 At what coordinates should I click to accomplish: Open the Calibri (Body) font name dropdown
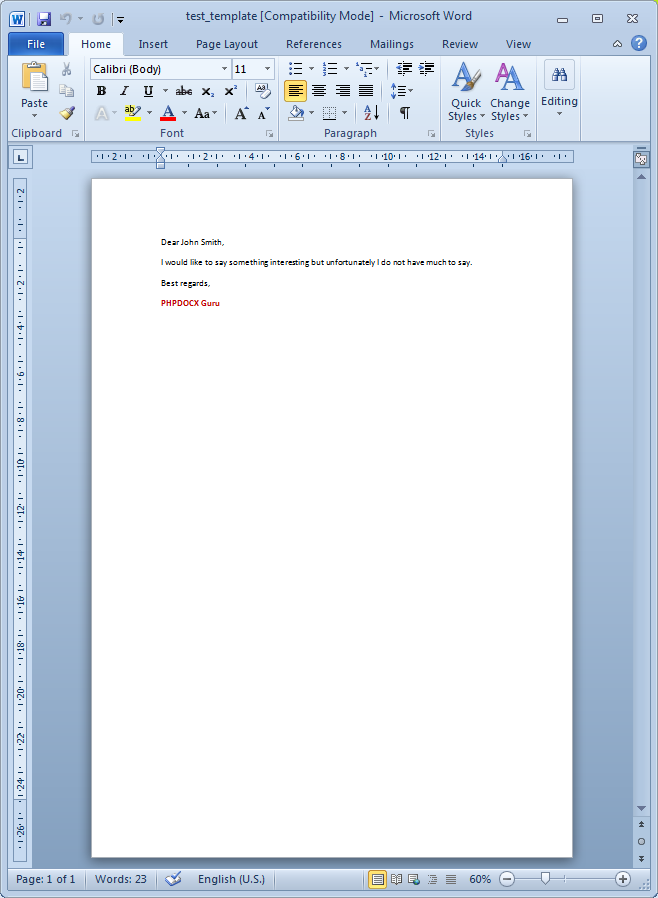coord(224,69)
